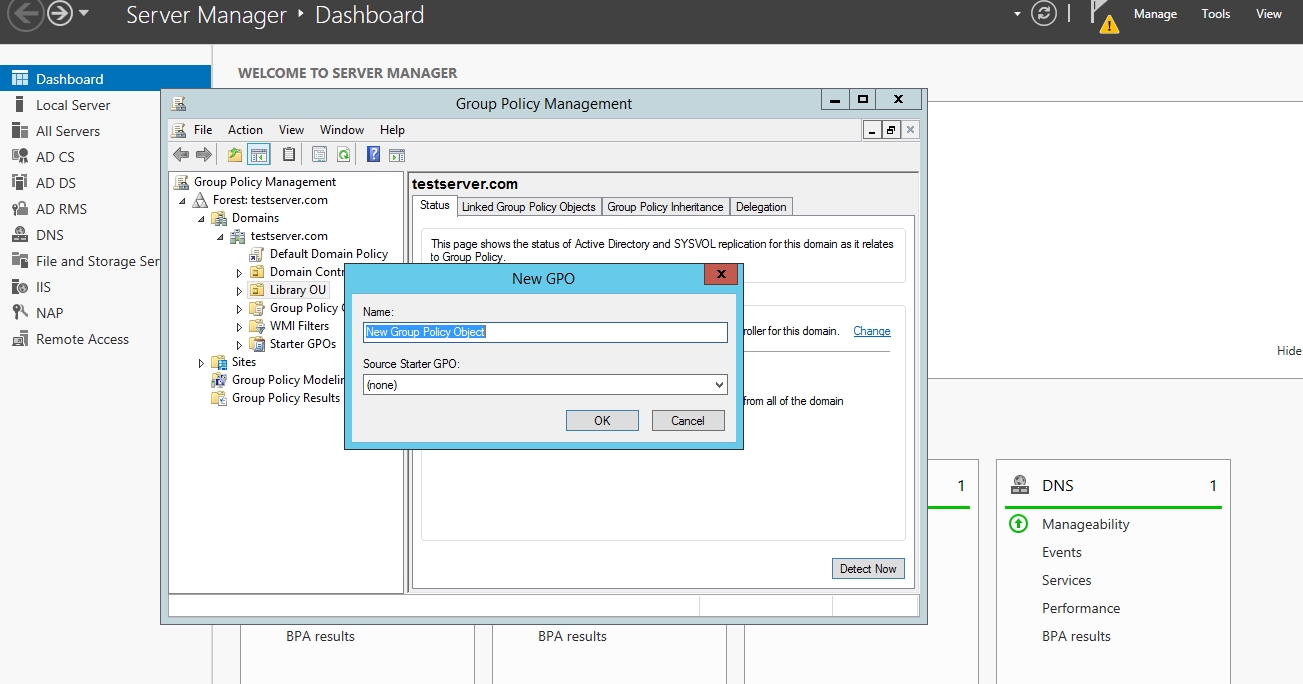Expand the Sites tree node
The height and width of the screenshot is (684, 1303).
(x=201, y=363)
